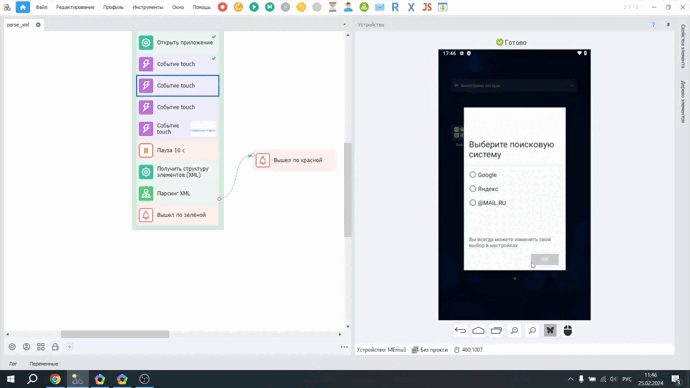Click the tab list dropdown arrow

point(345,25)
